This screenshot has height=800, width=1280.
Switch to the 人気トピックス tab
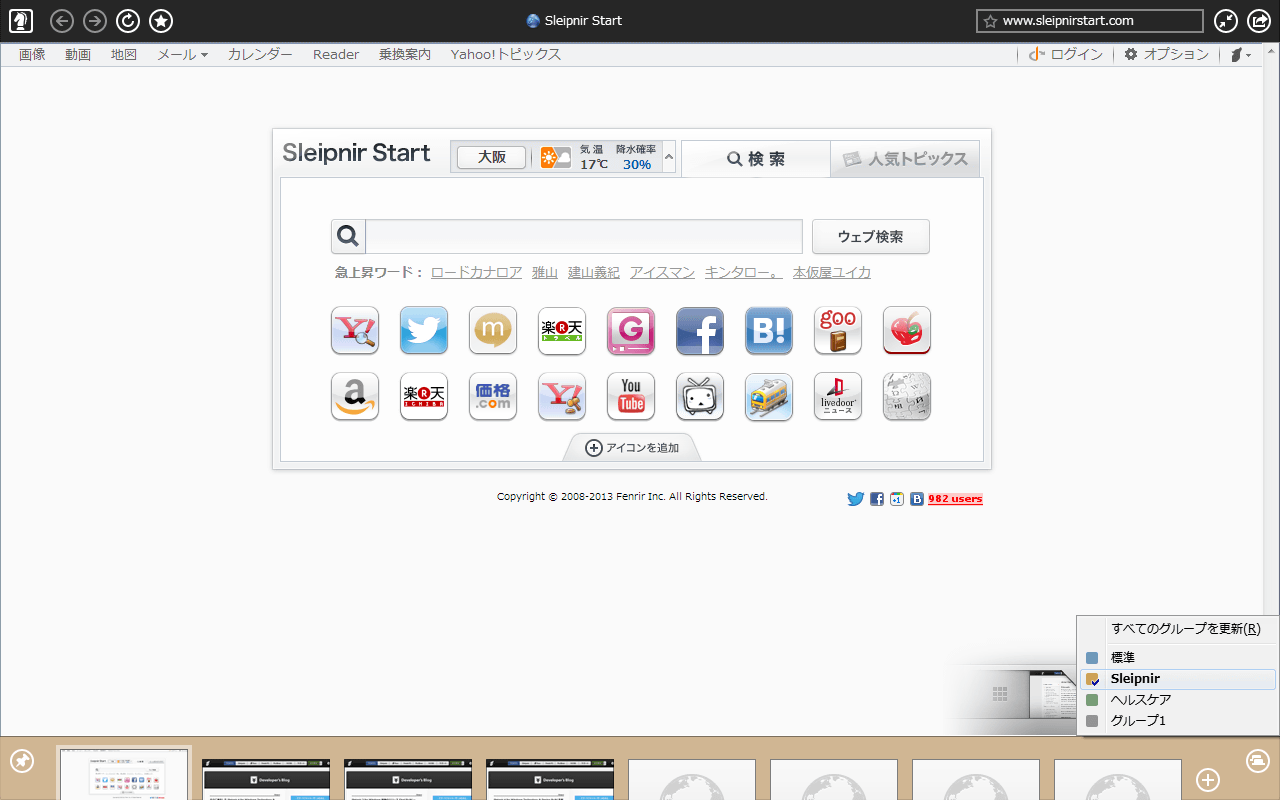(905, 159)
